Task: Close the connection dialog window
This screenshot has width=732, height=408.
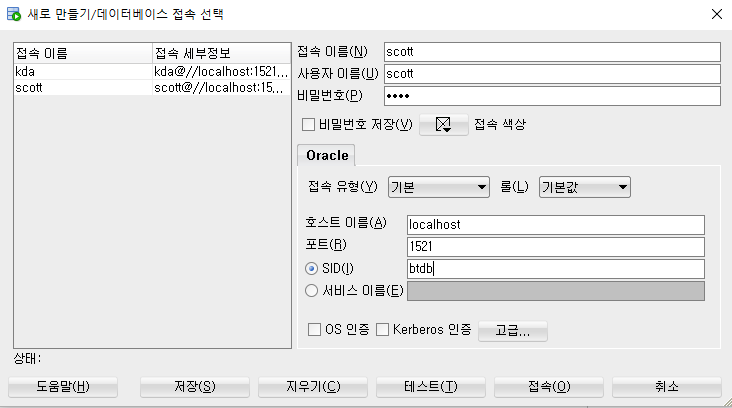Action: (717, 14)
